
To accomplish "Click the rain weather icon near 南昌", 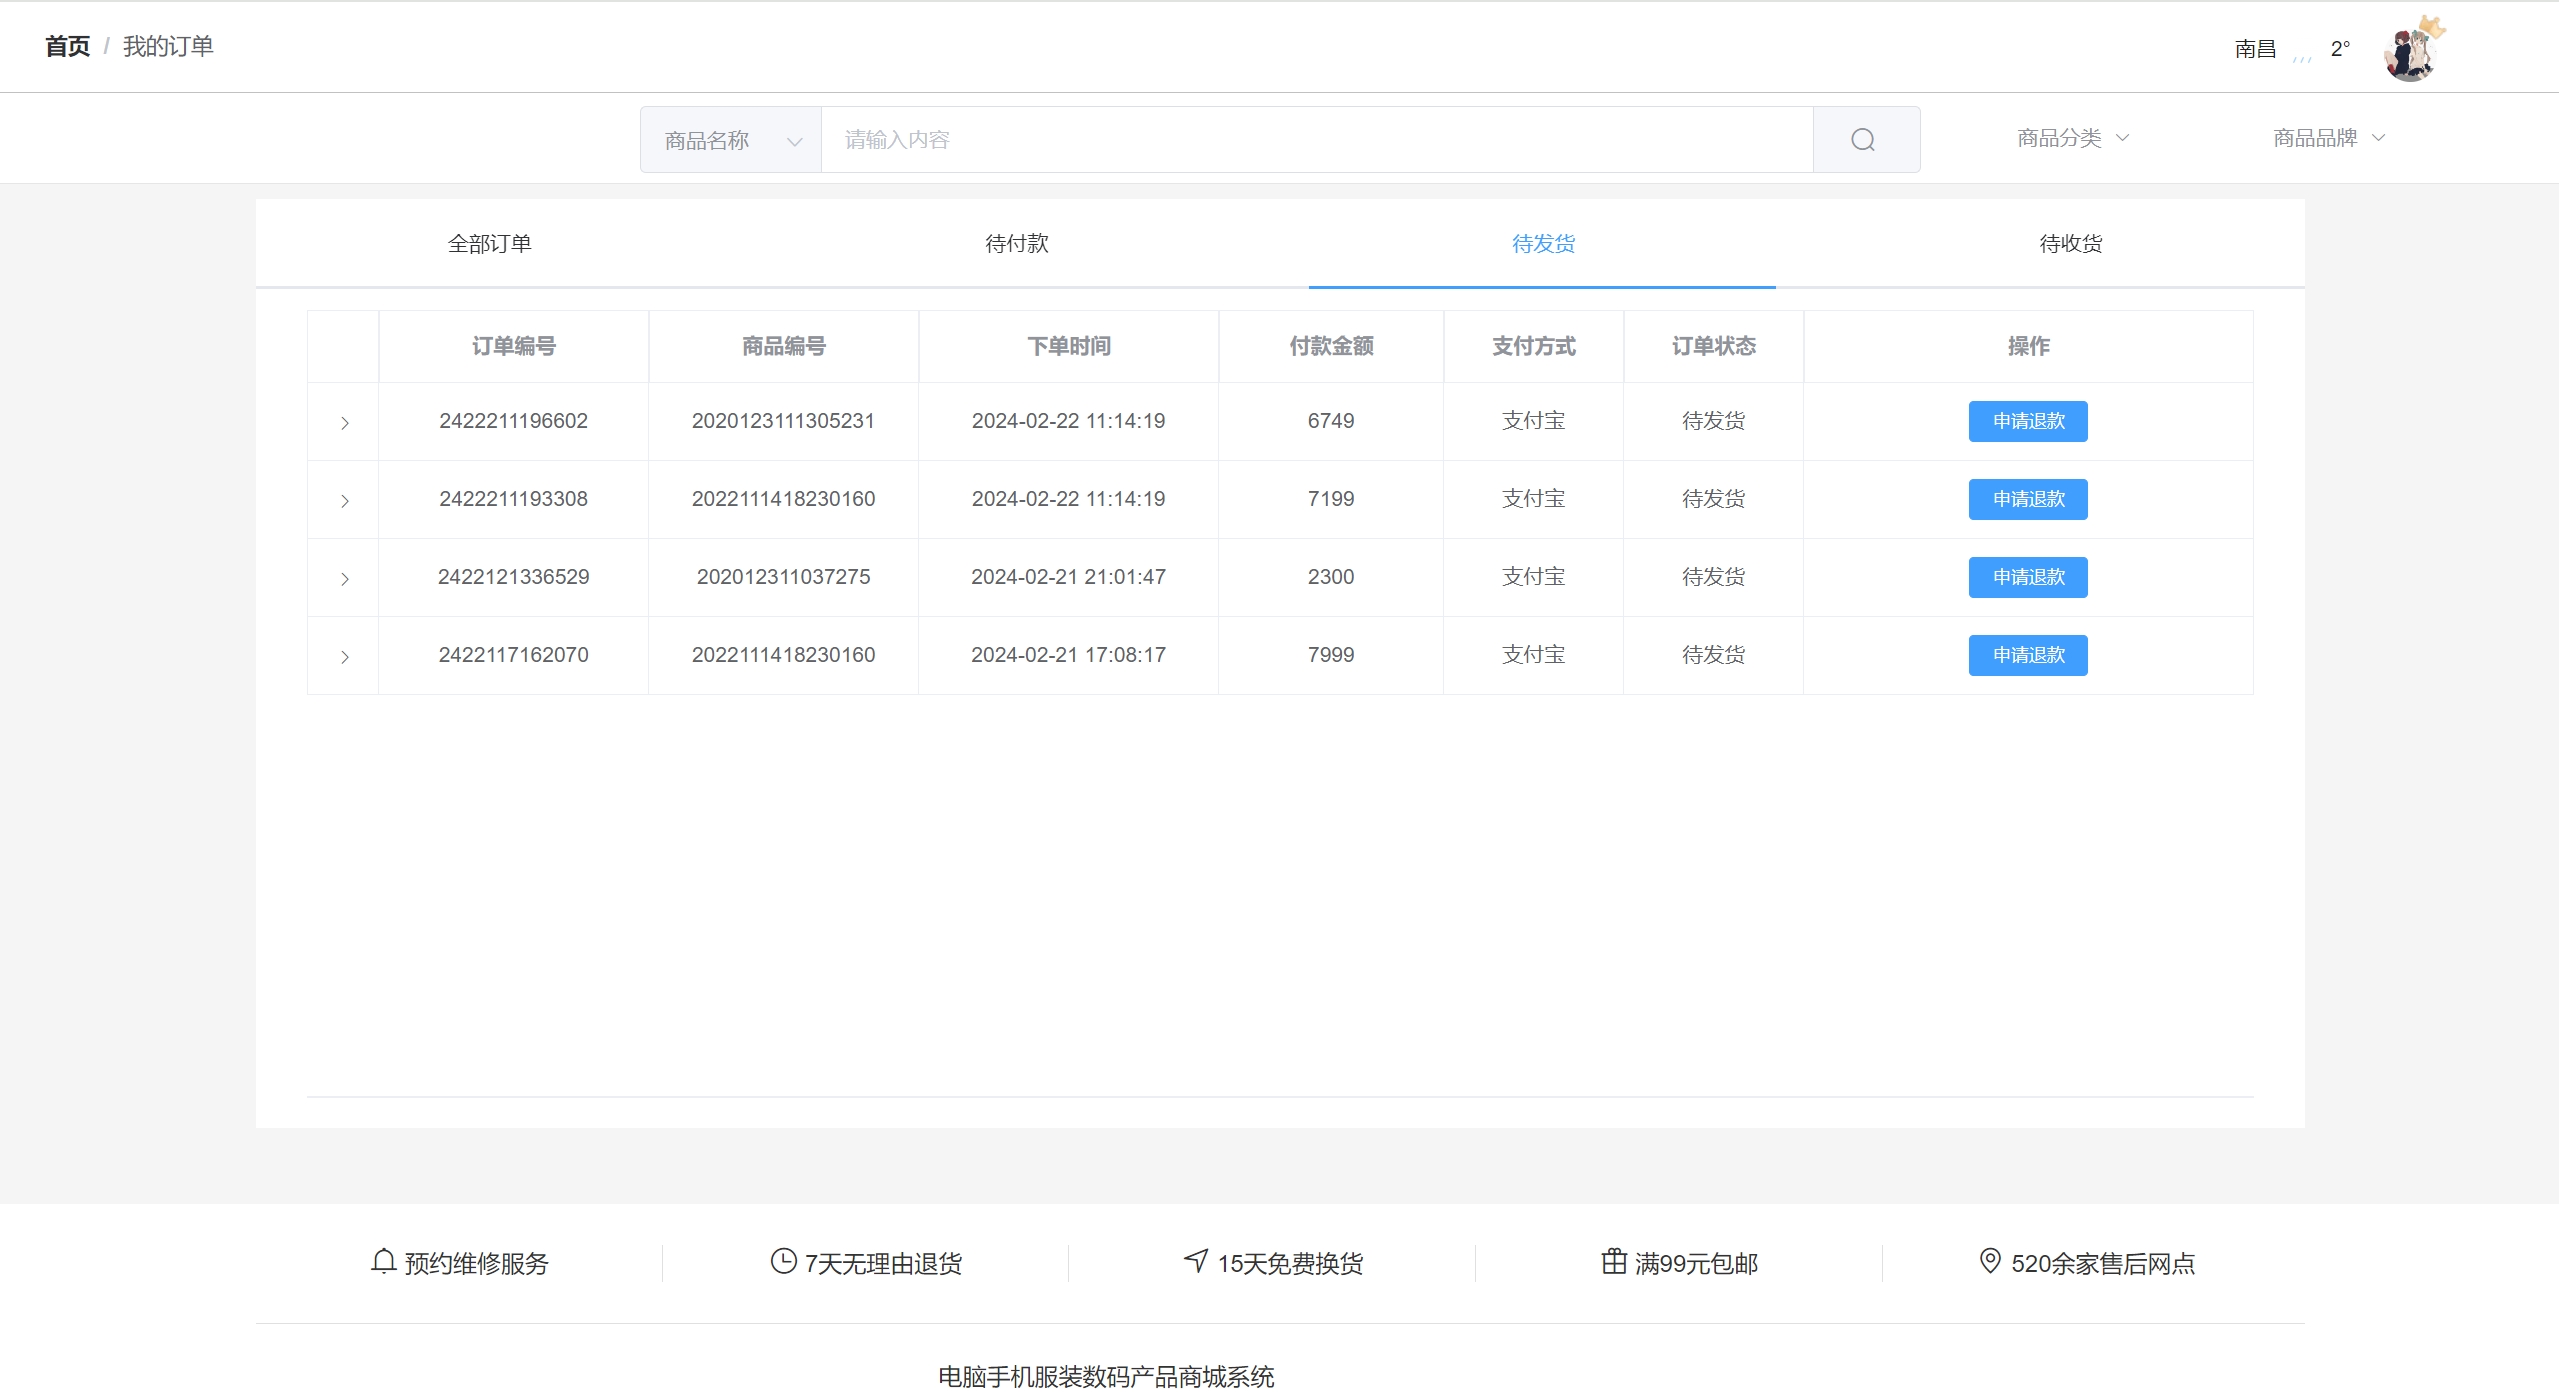I will point(2302,54).
